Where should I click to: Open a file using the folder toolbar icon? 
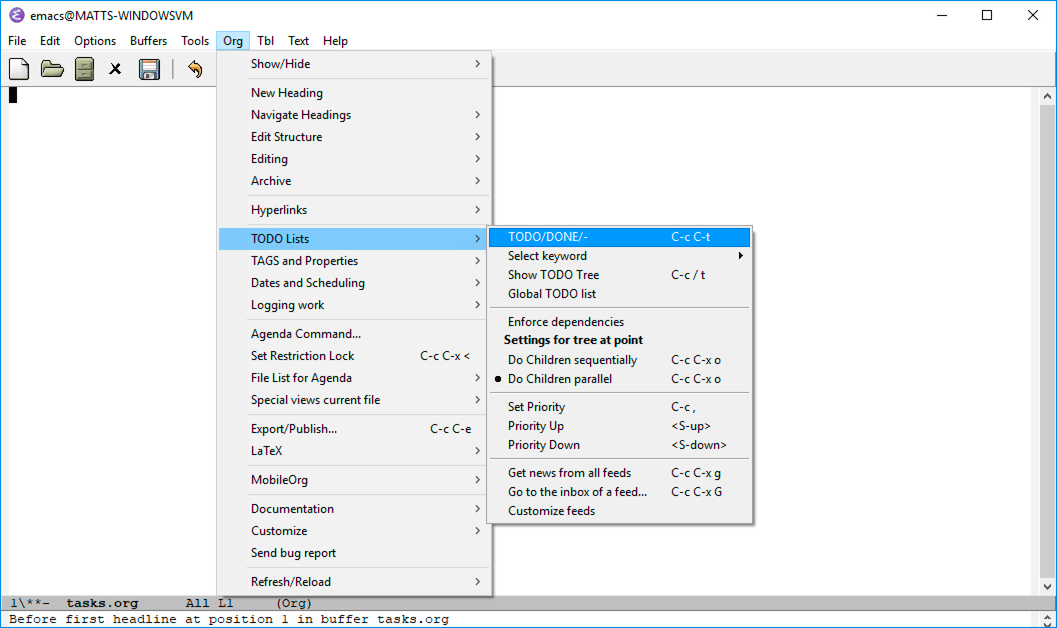click(51, 68)
